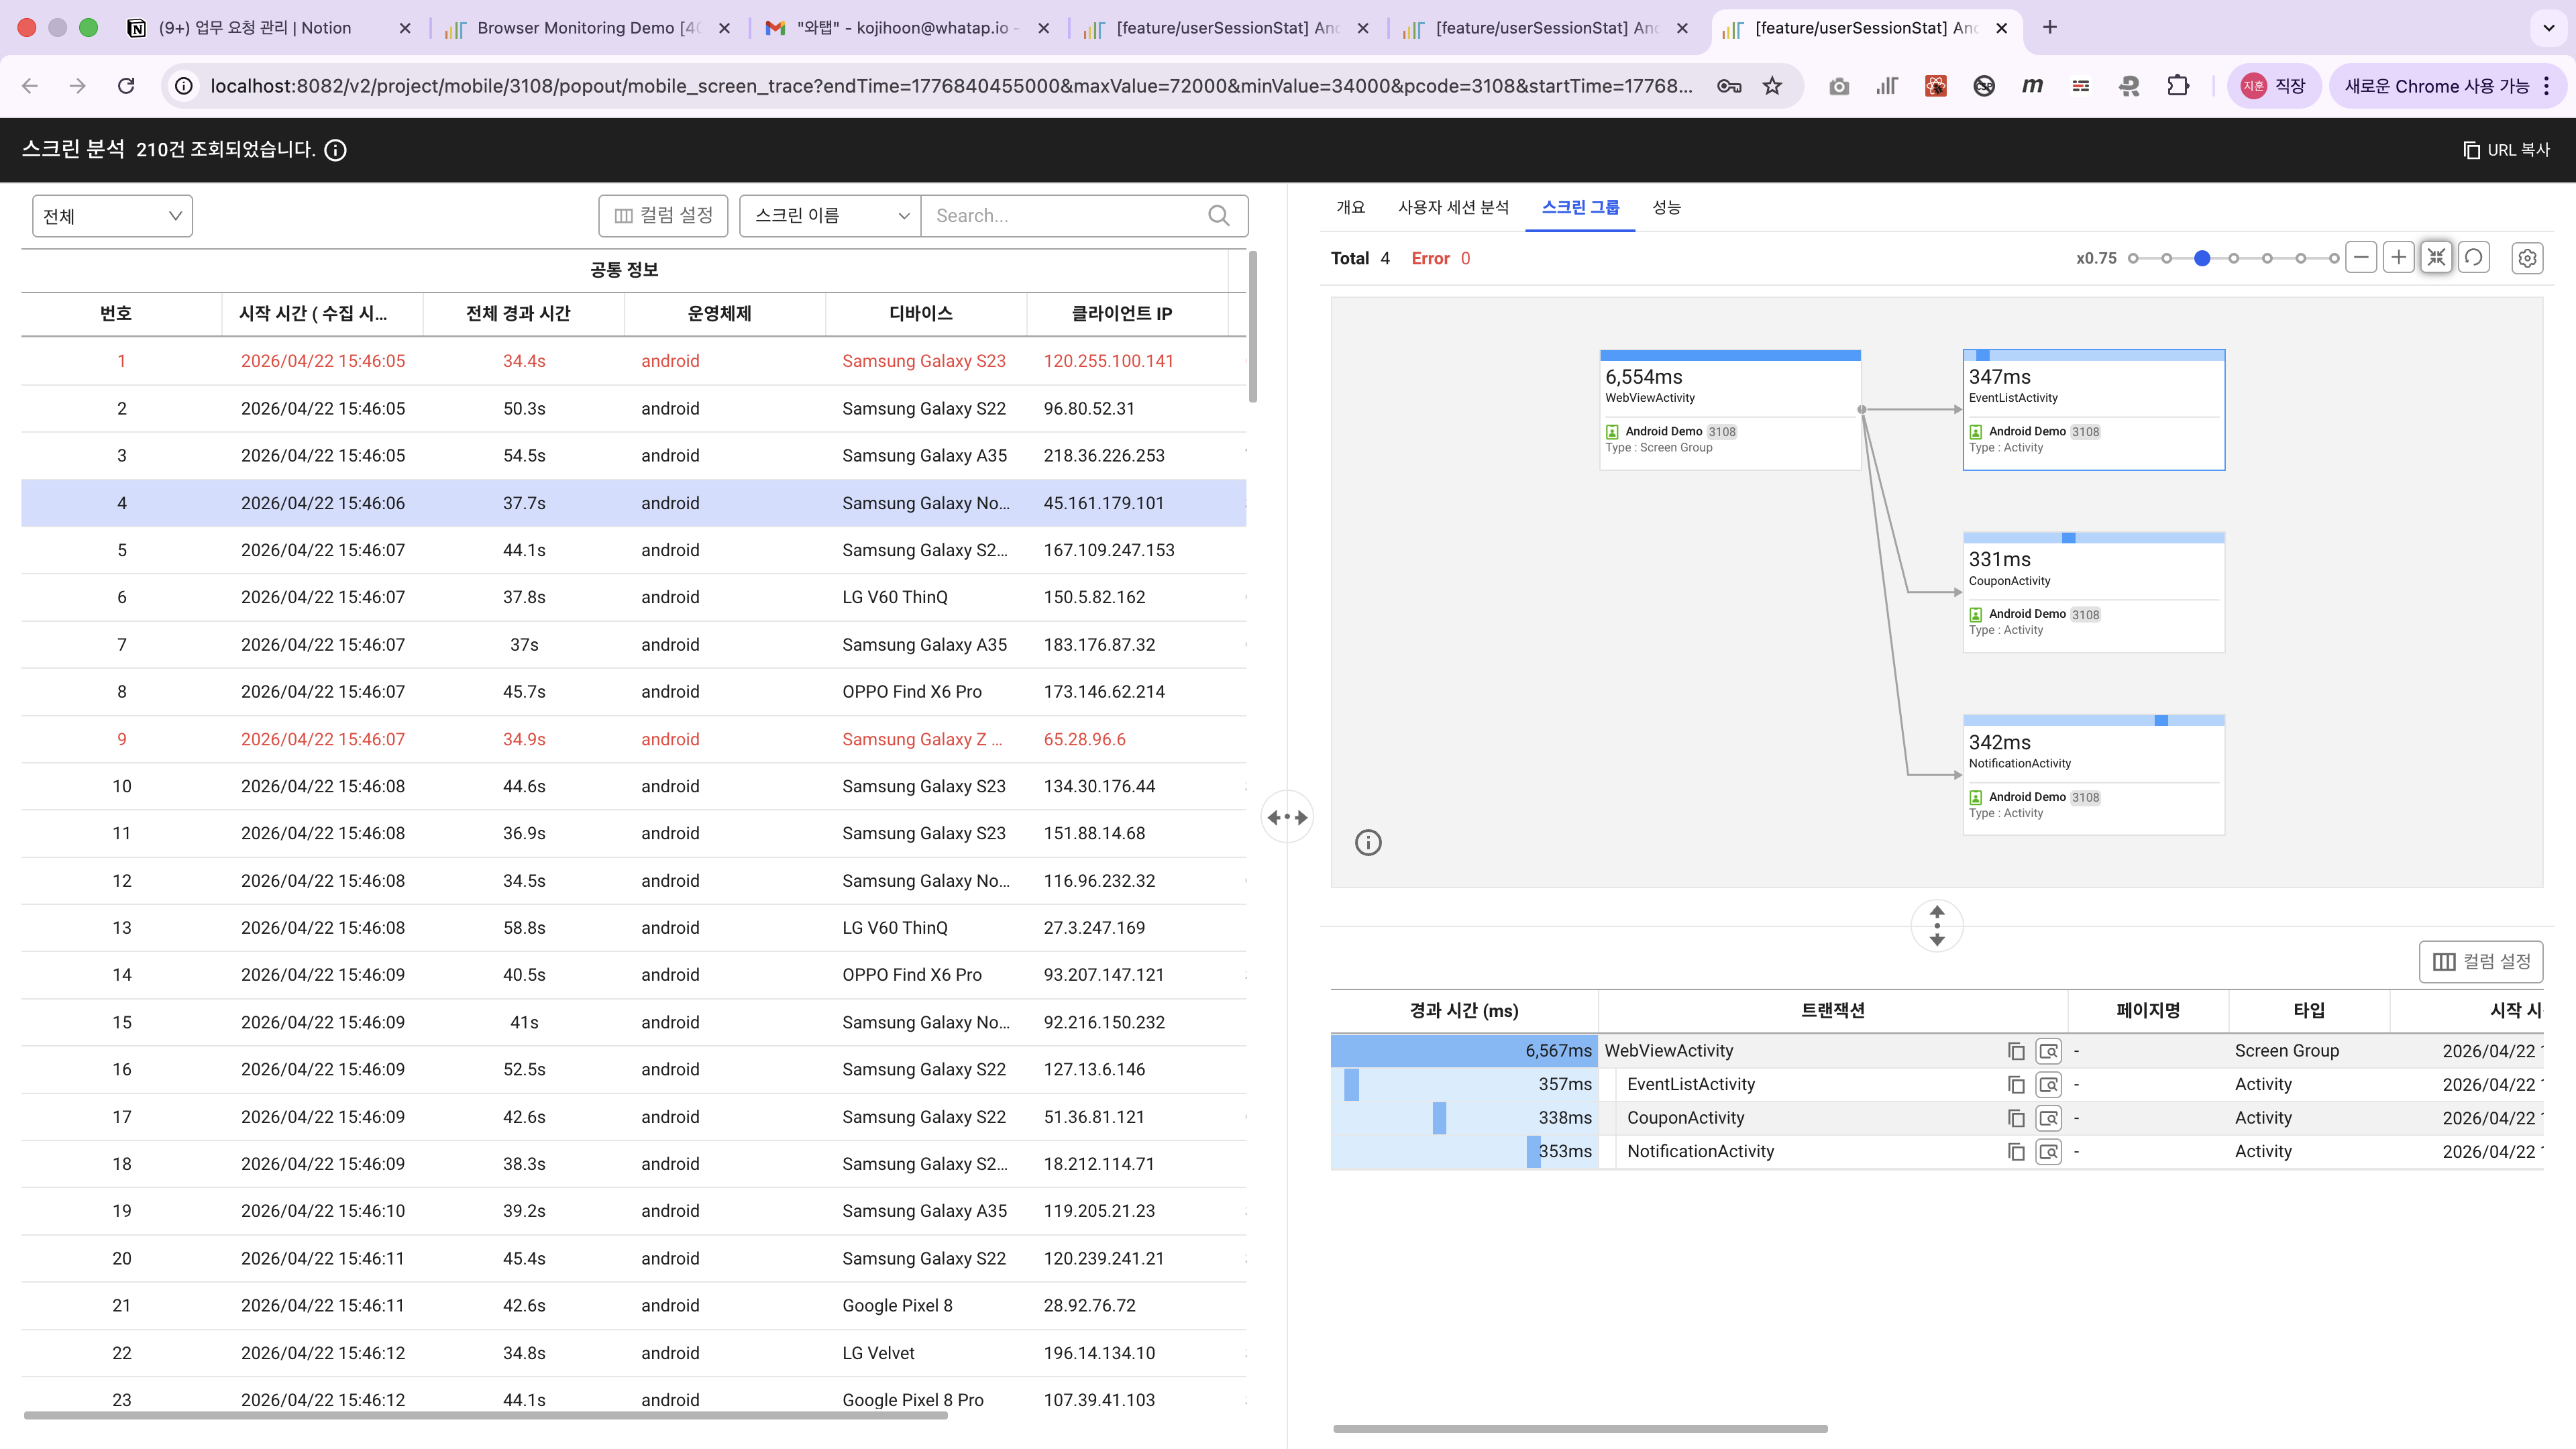
Task: Click the 경과 시간 (ms) column header
Action: (1463, 1011)
